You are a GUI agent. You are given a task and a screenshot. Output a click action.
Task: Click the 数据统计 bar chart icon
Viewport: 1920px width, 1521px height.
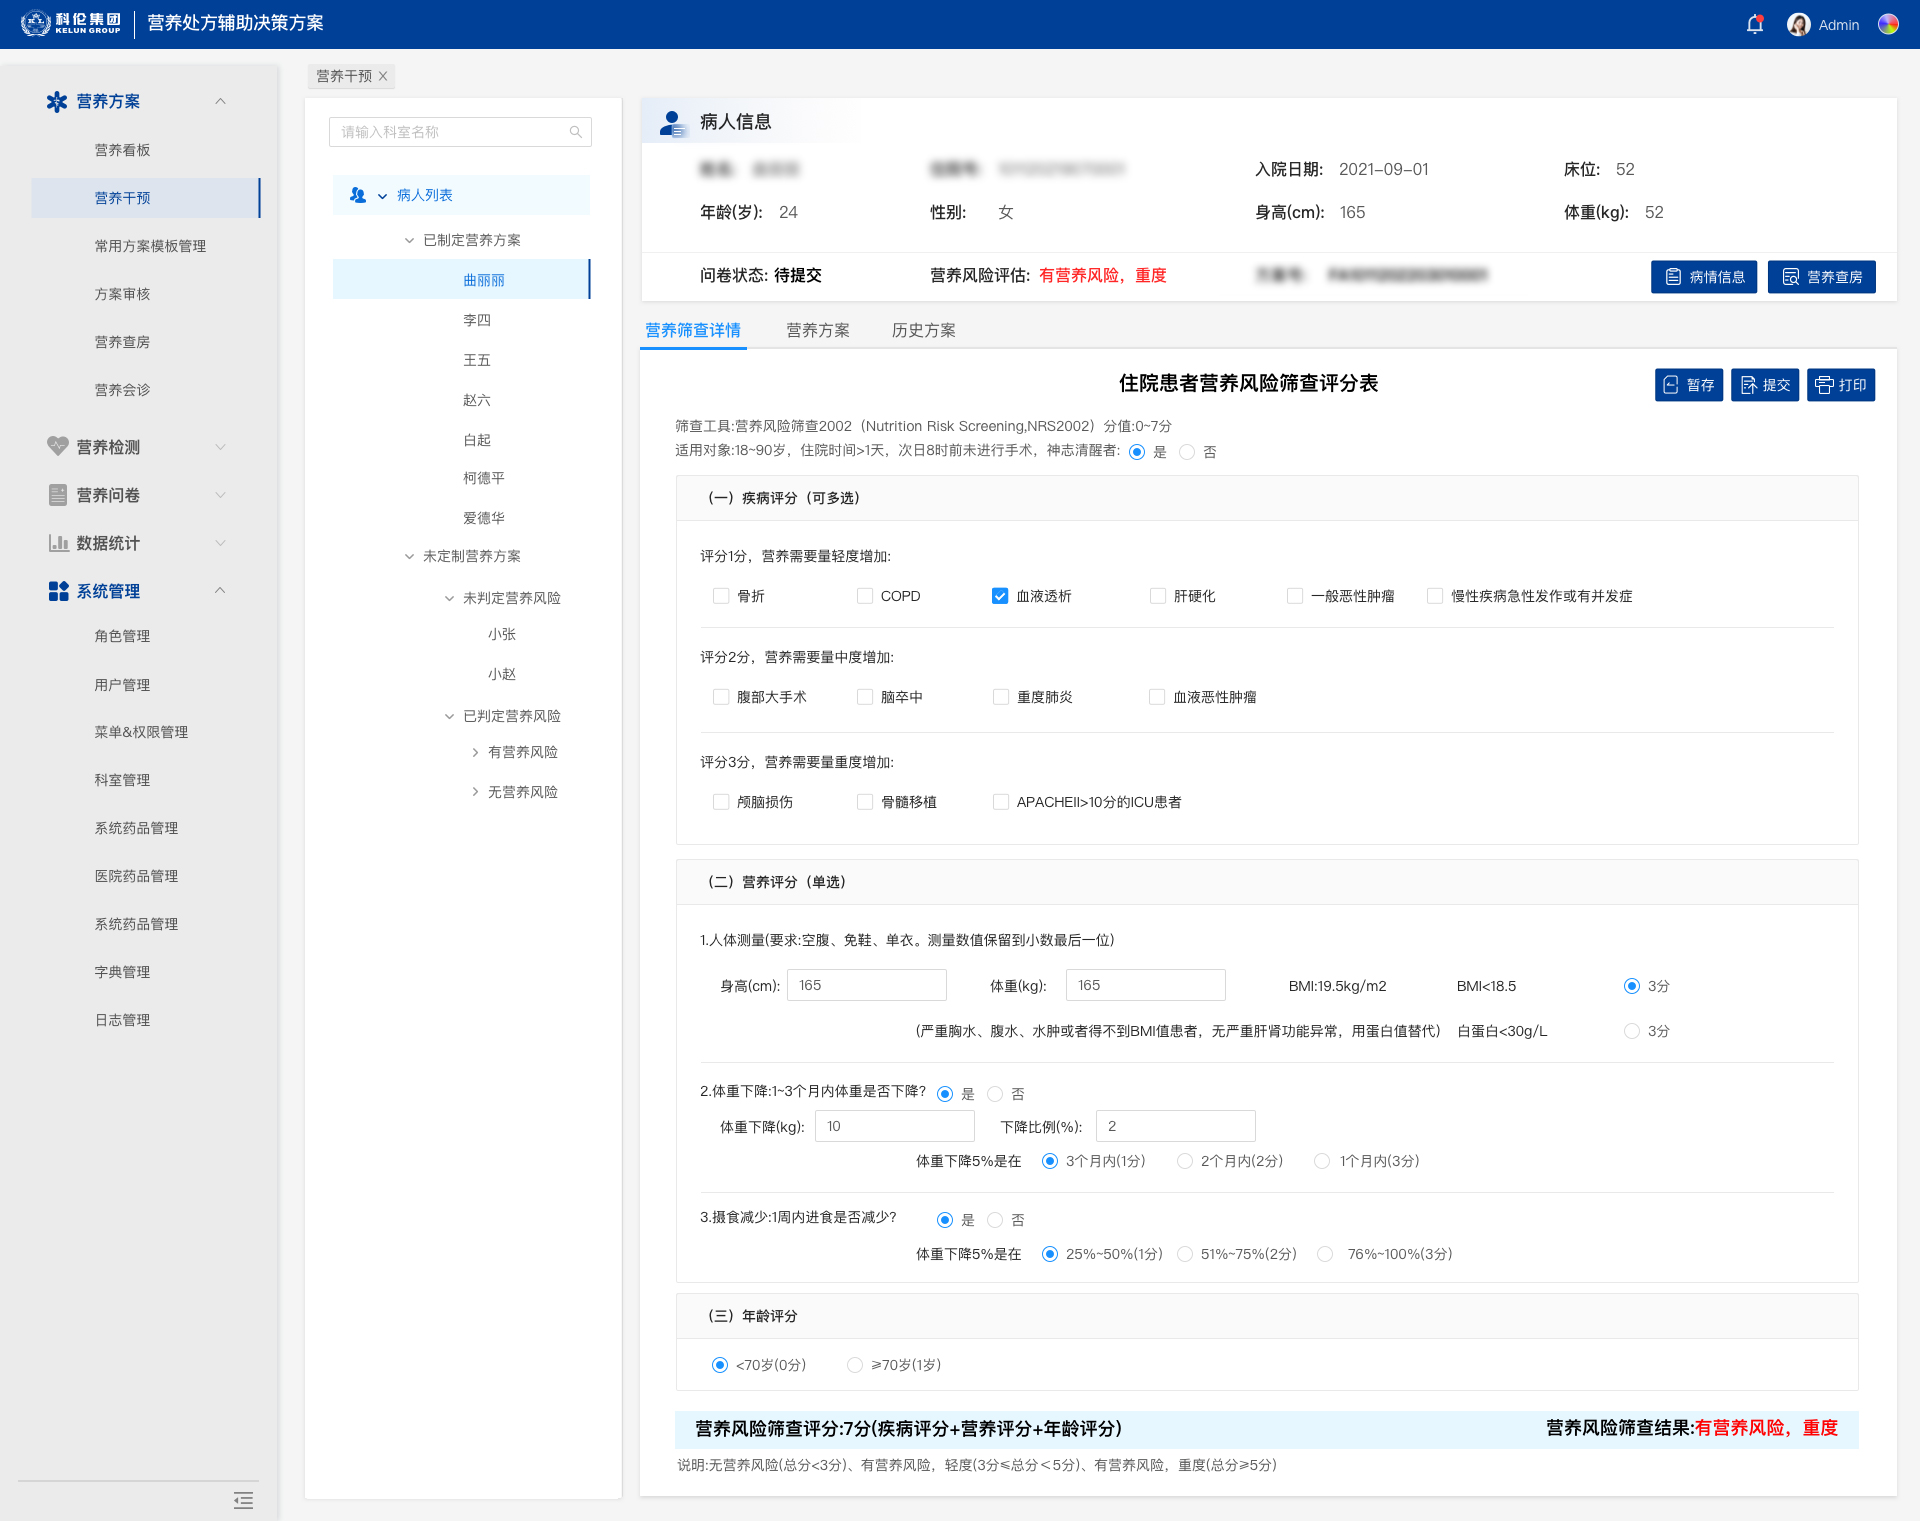57,543
